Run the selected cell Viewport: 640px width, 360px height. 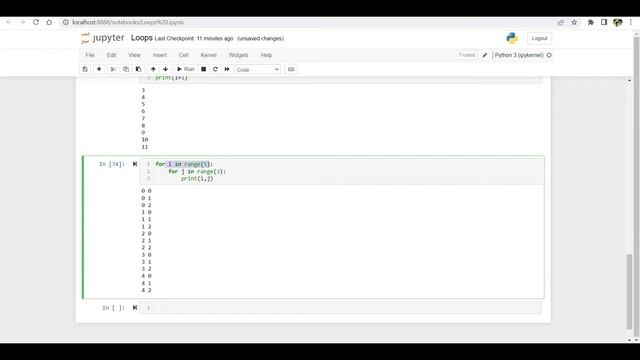(x=185, y=69)
